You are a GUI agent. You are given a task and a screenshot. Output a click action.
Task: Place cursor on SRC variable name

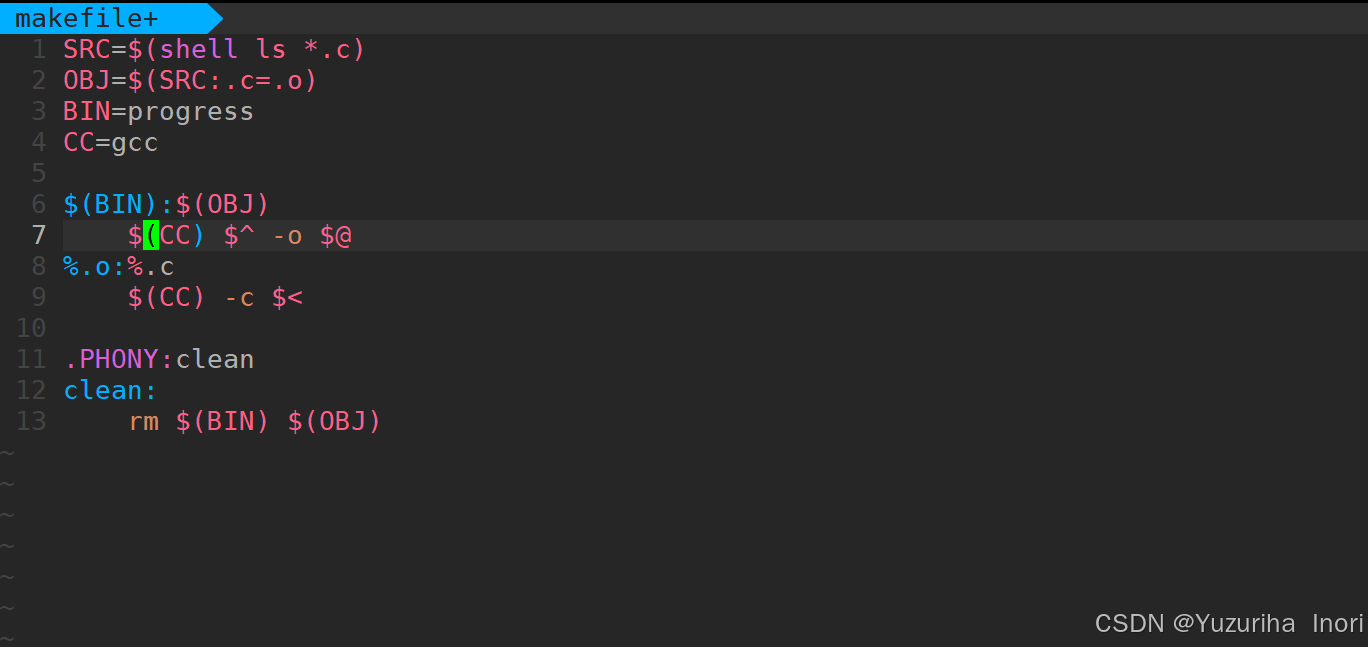[x=87, y=49]
